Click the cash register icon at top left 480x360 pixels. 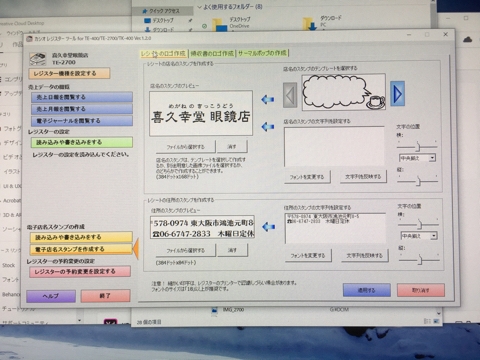click(38, 59)
